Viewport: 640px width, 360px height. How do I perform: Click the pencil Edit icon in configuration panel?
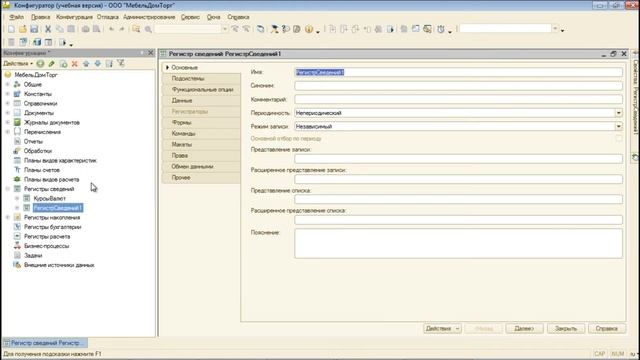click(x=51, y=64)
